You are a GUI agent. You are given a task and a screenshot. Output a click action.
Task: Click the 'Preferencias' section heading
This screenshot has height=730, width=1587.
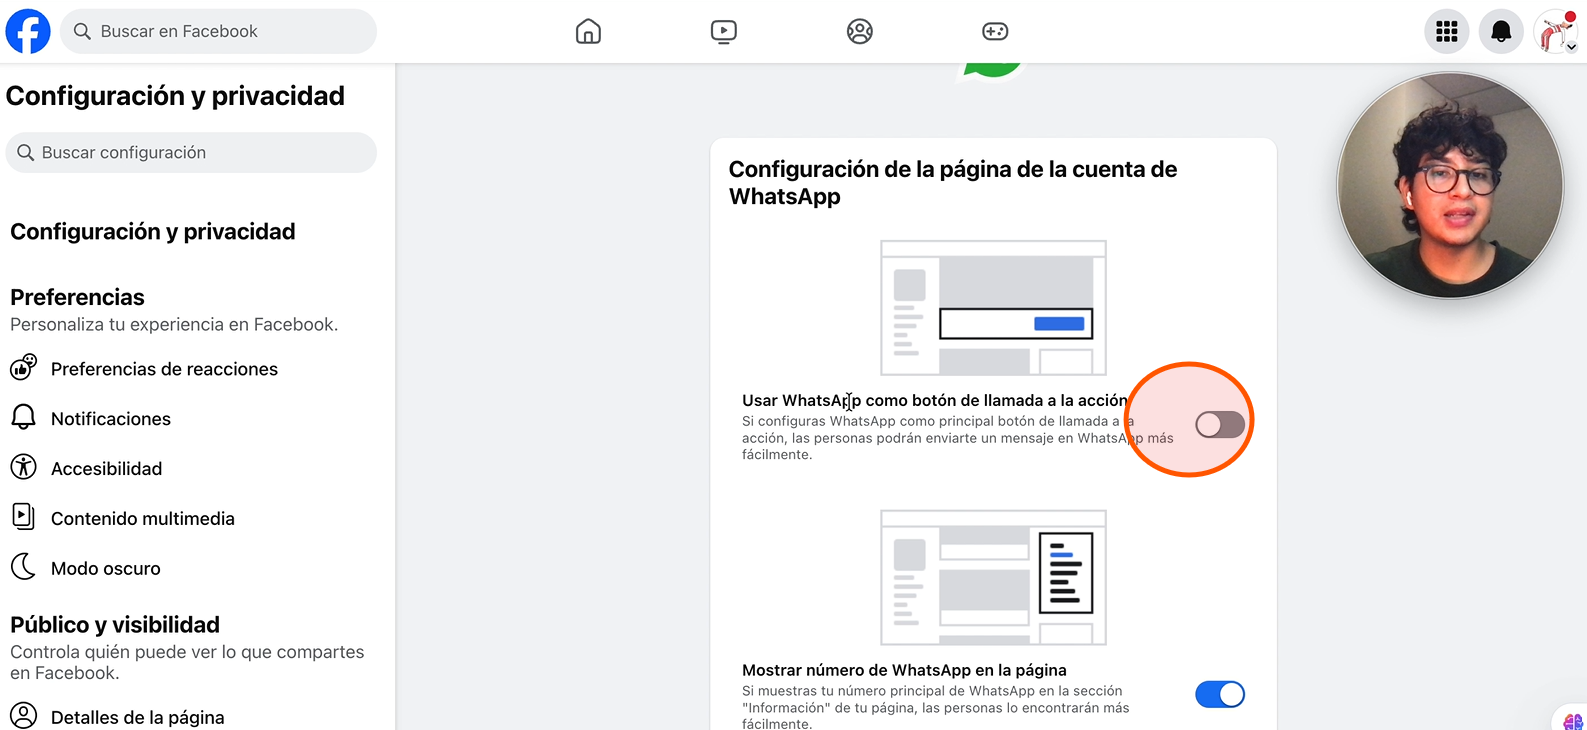pos(77,297)
